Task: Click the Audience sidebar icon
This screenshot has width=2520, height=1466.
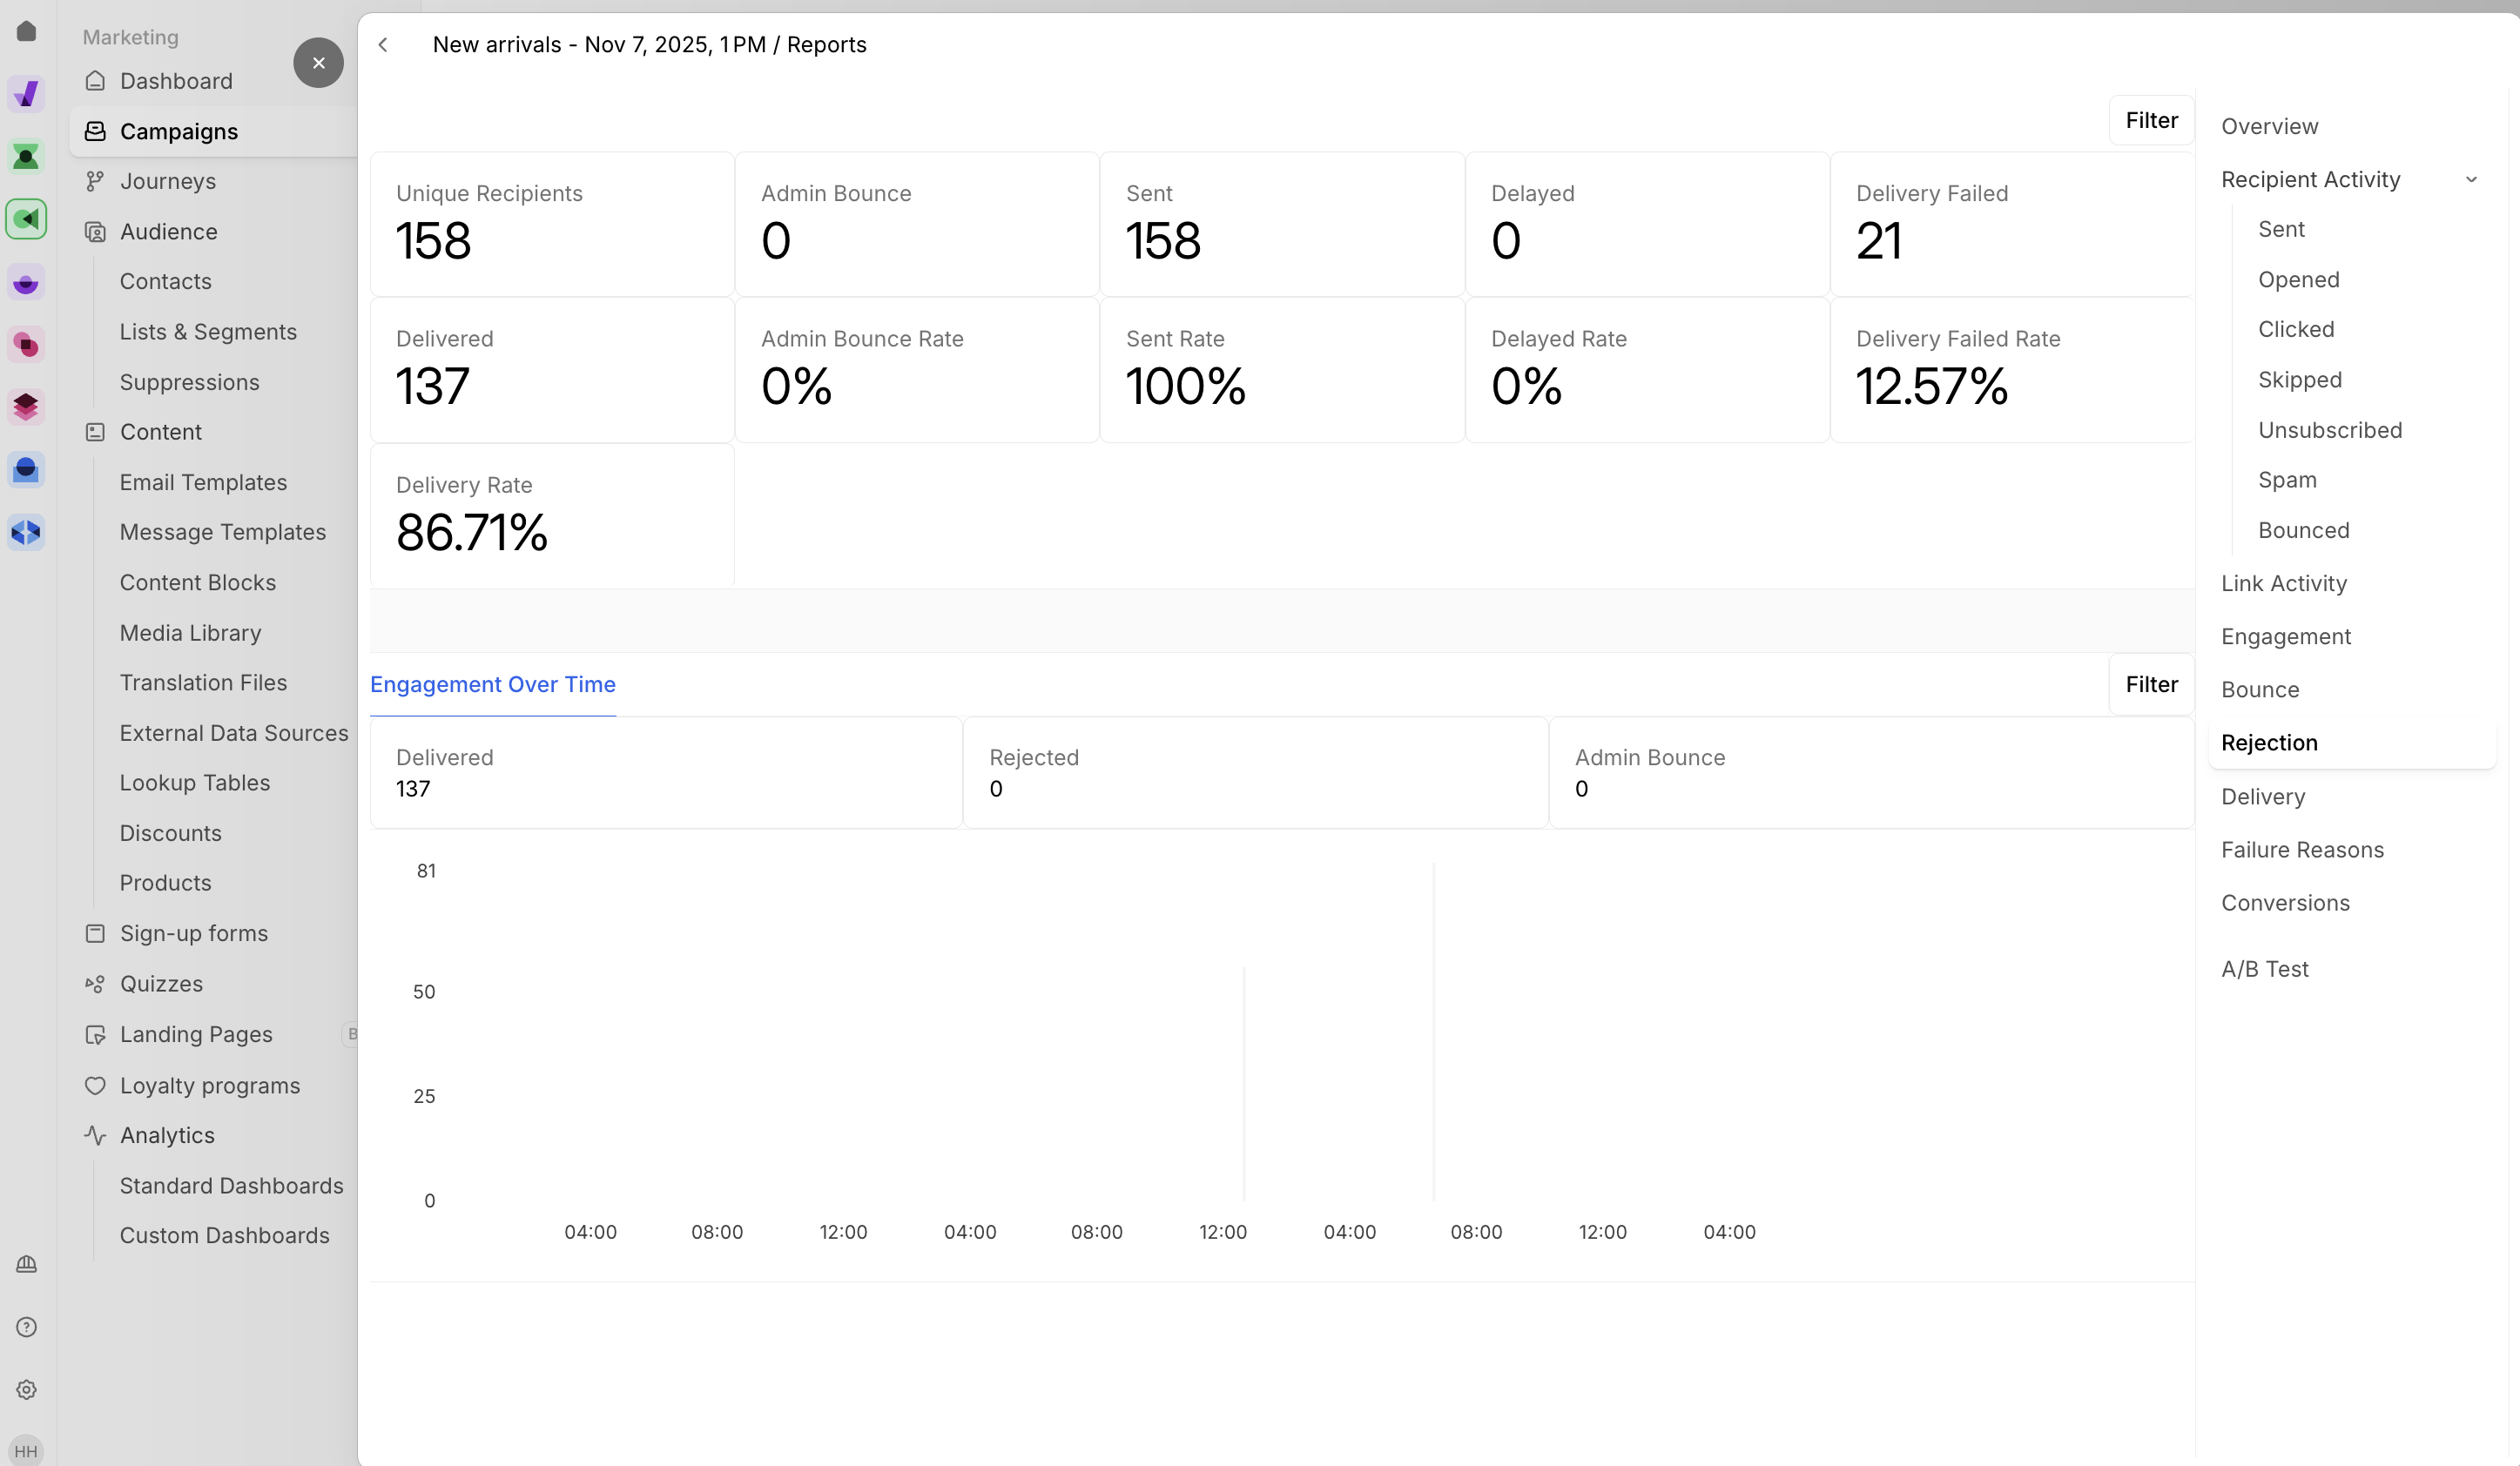Action: pyautogui.click(x=95, y=232)
